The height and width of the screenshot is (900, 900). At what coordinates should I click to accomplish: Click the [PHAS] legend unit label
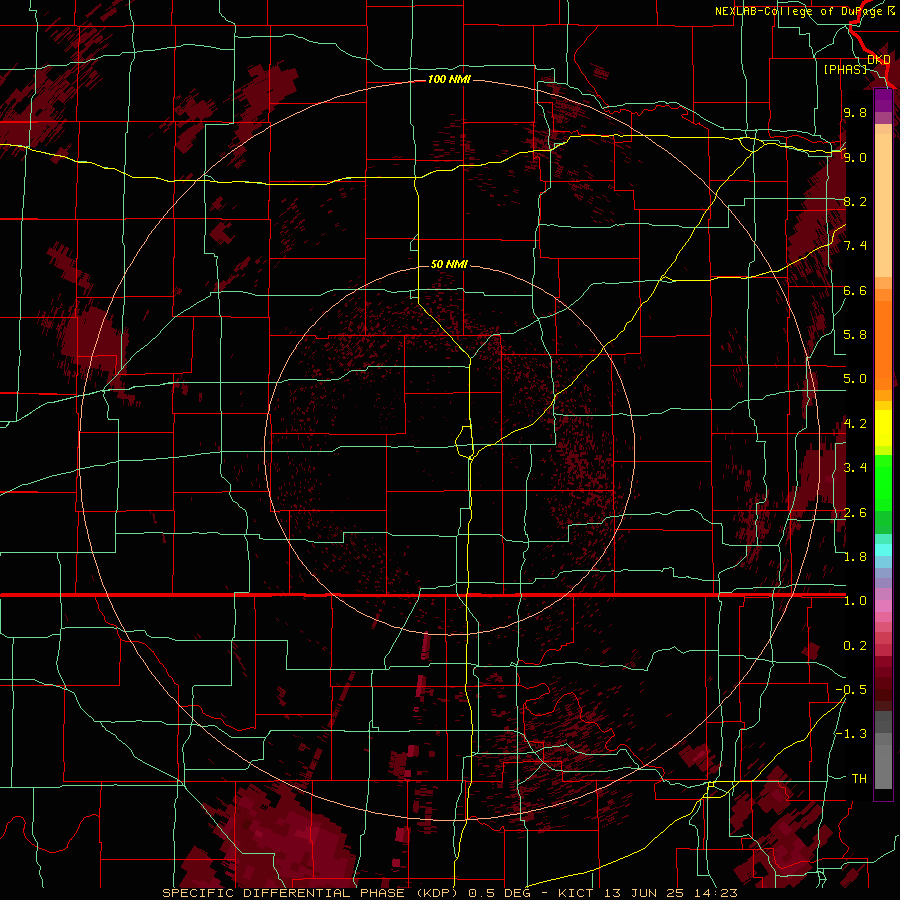click(845, 69)
